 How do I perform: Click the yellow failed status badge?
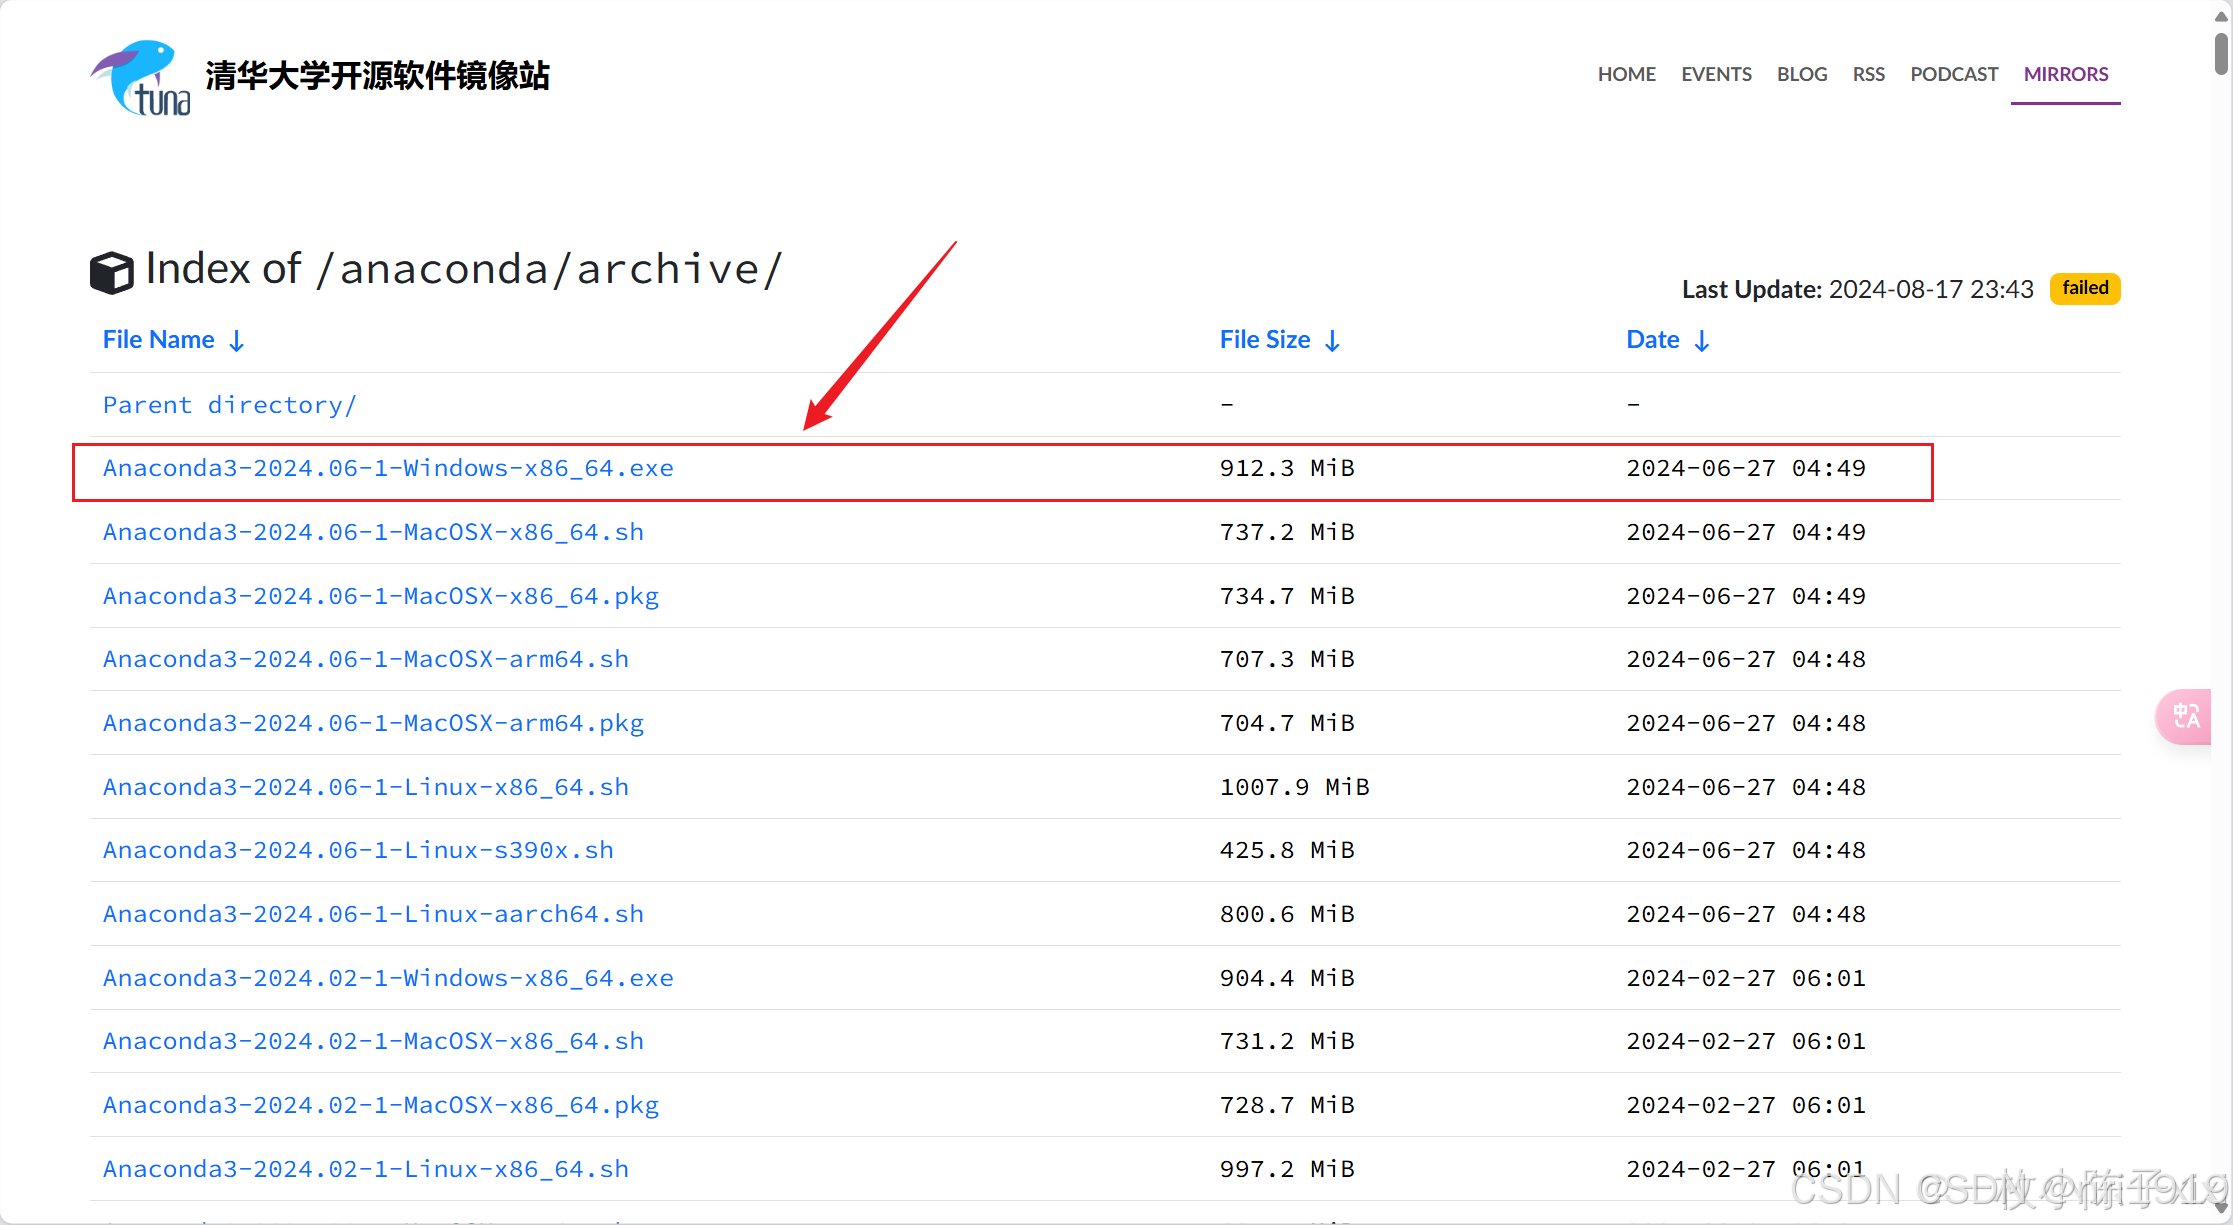click(x=2085, y=288)
